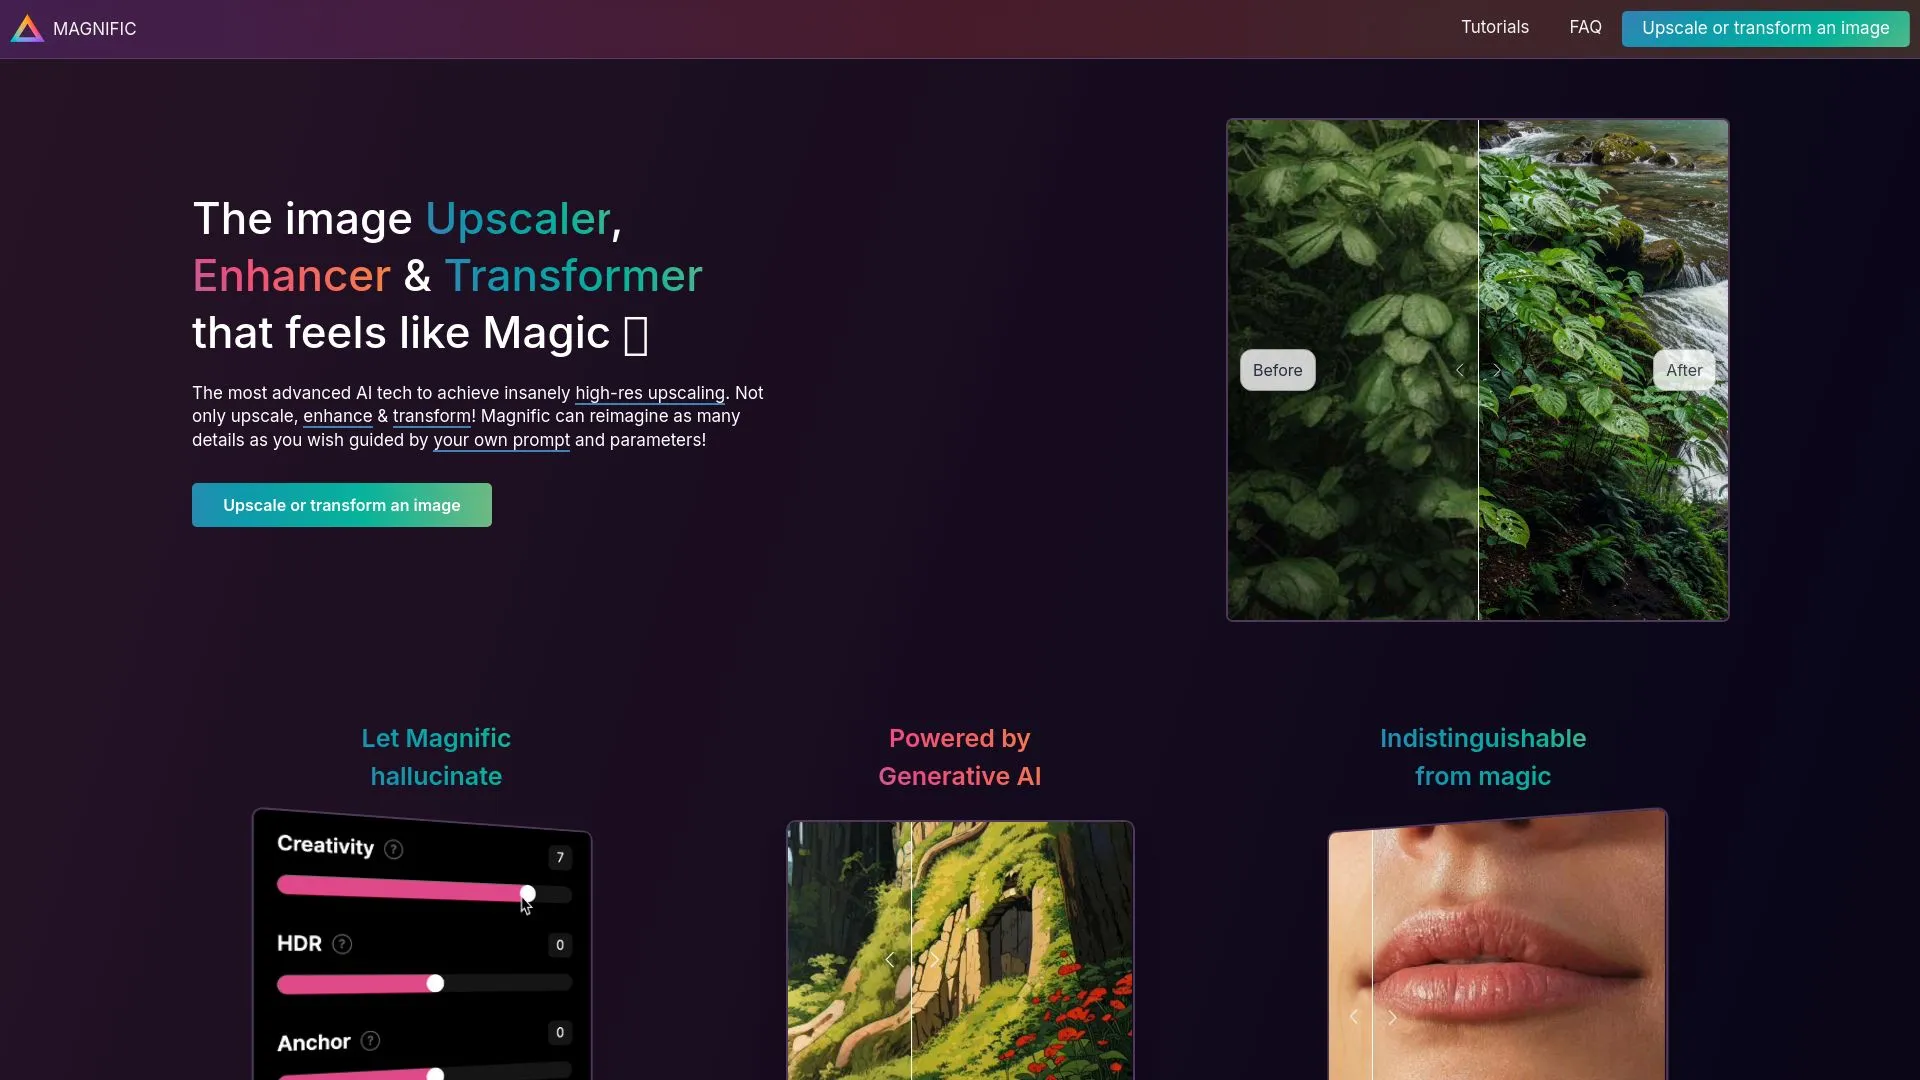
Task: Open the enhance link
Action: tap(338, 417)
